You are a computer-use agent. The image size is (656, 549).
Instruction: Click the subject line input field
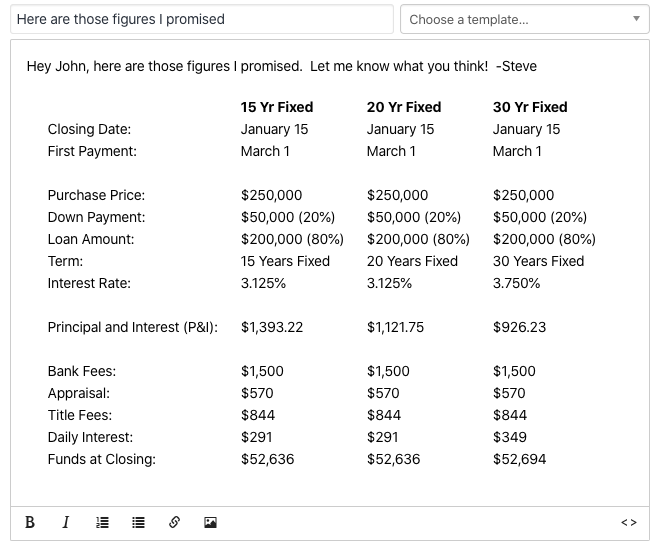tap(202, 19)
